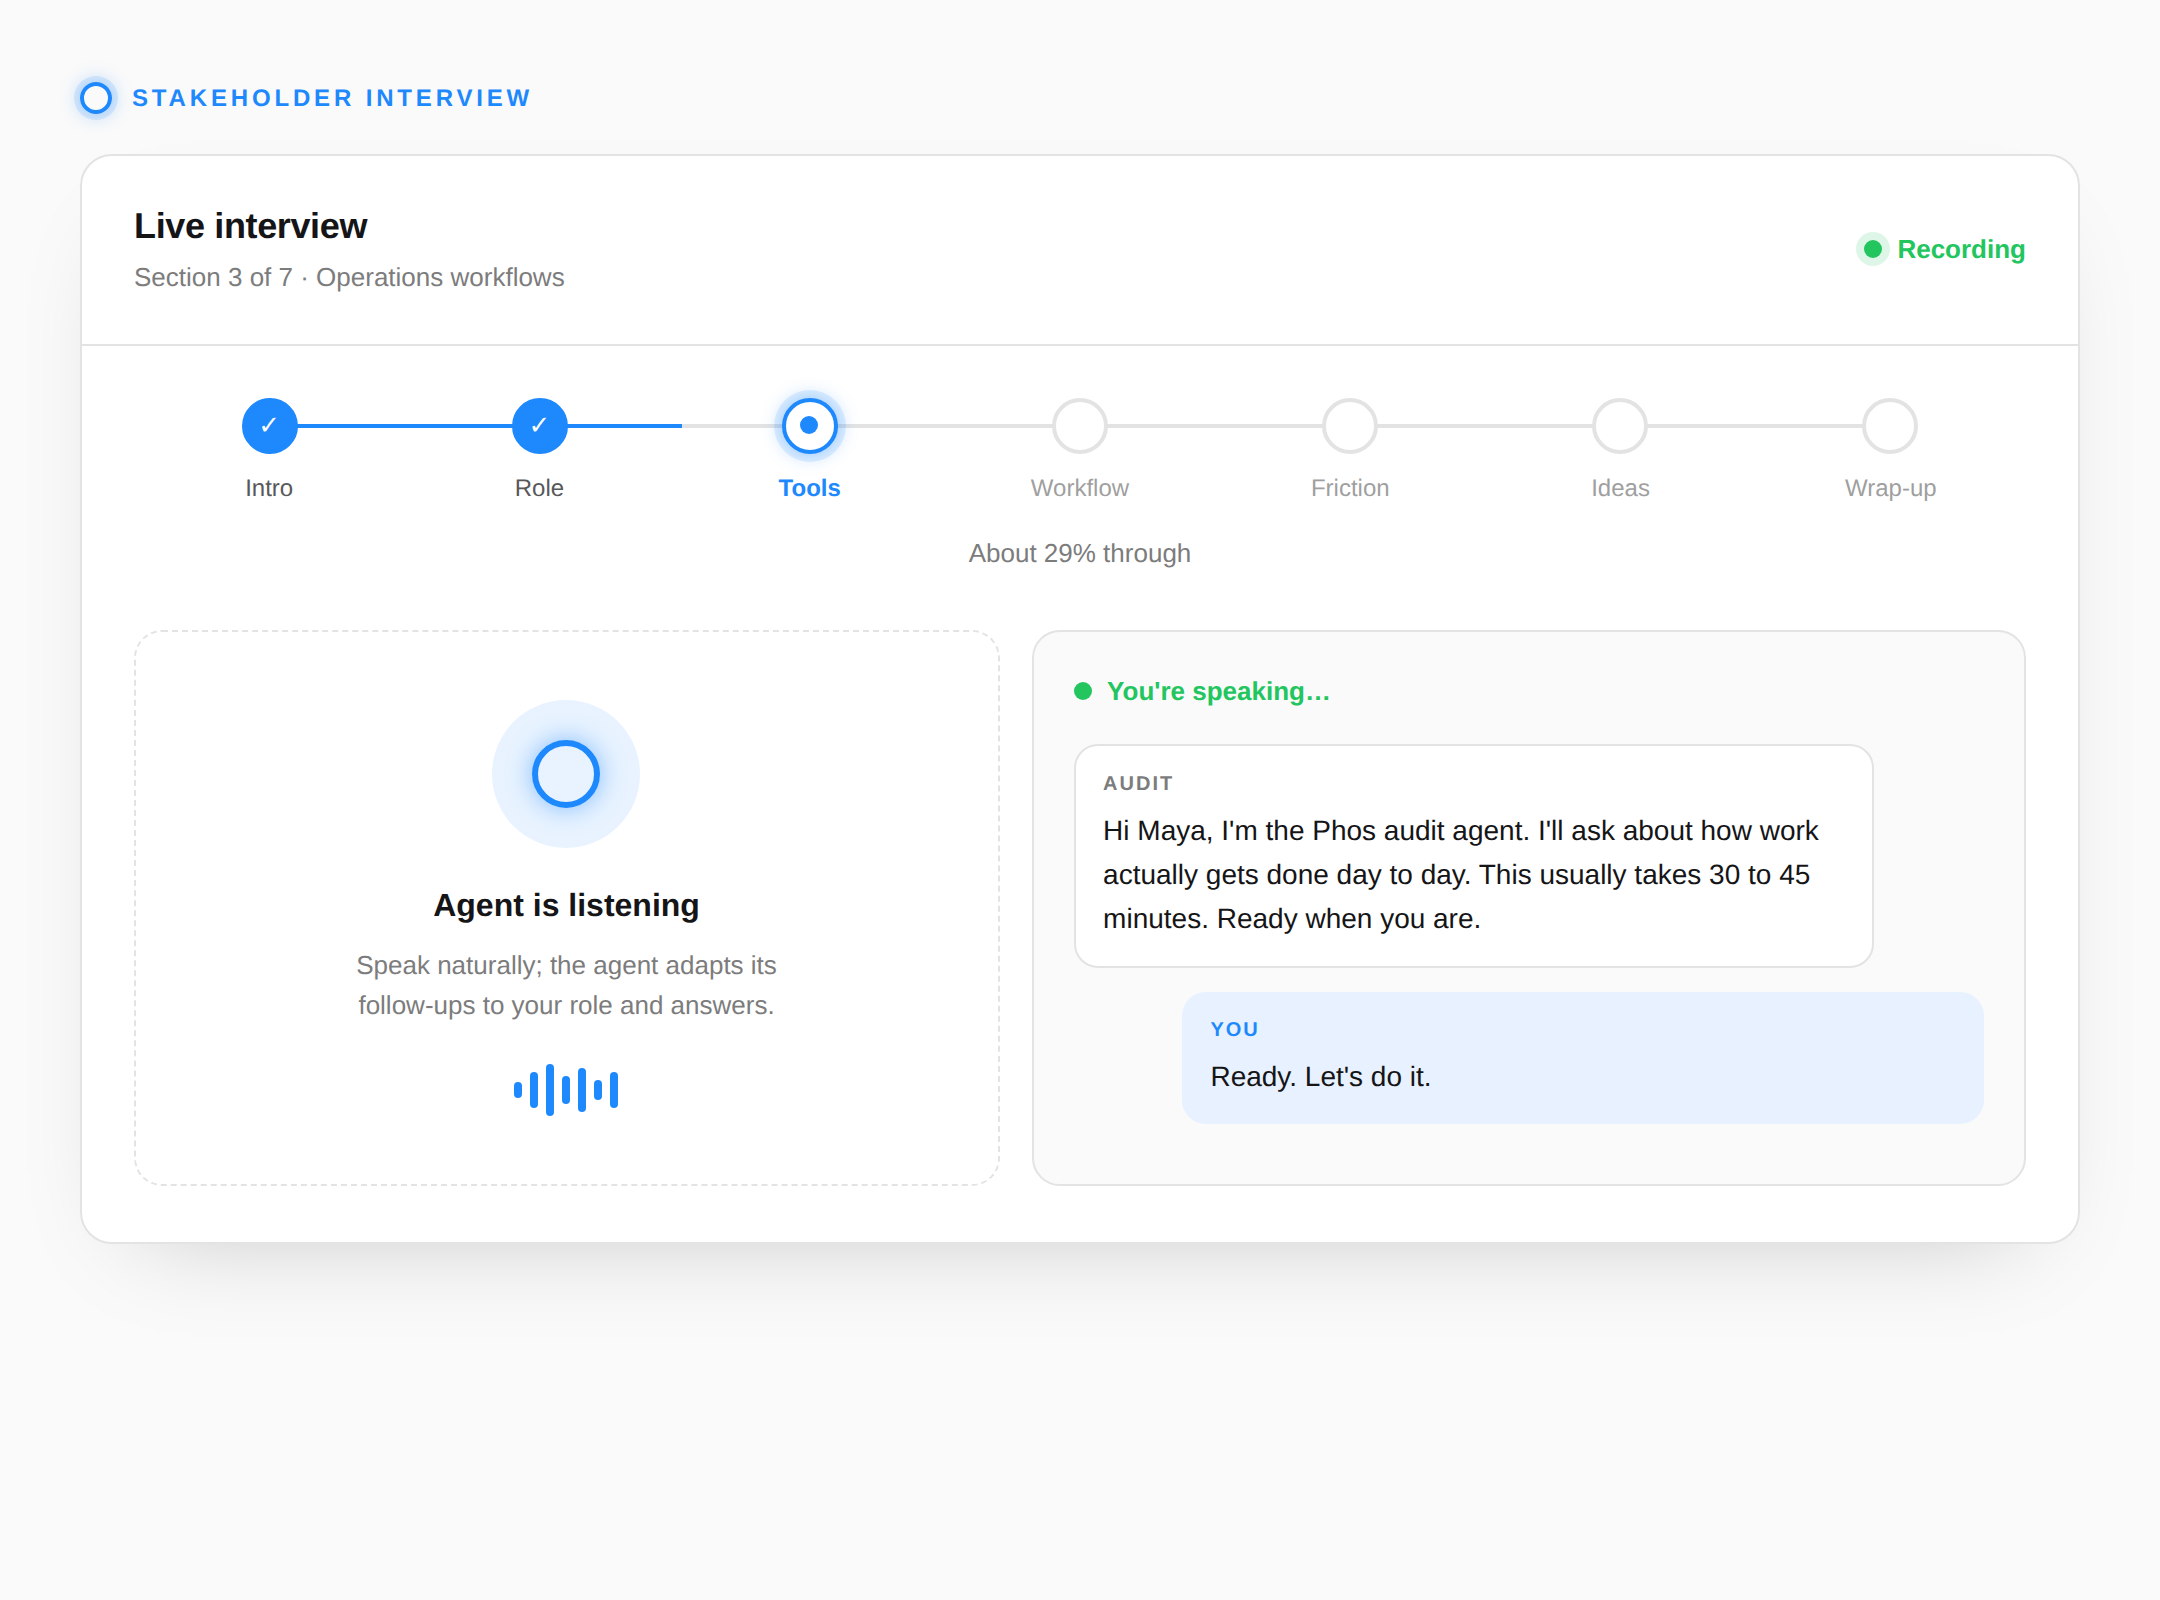Click the Agent is listening heading
This screenshot has width=2160, height=1600.
(566, 905)
